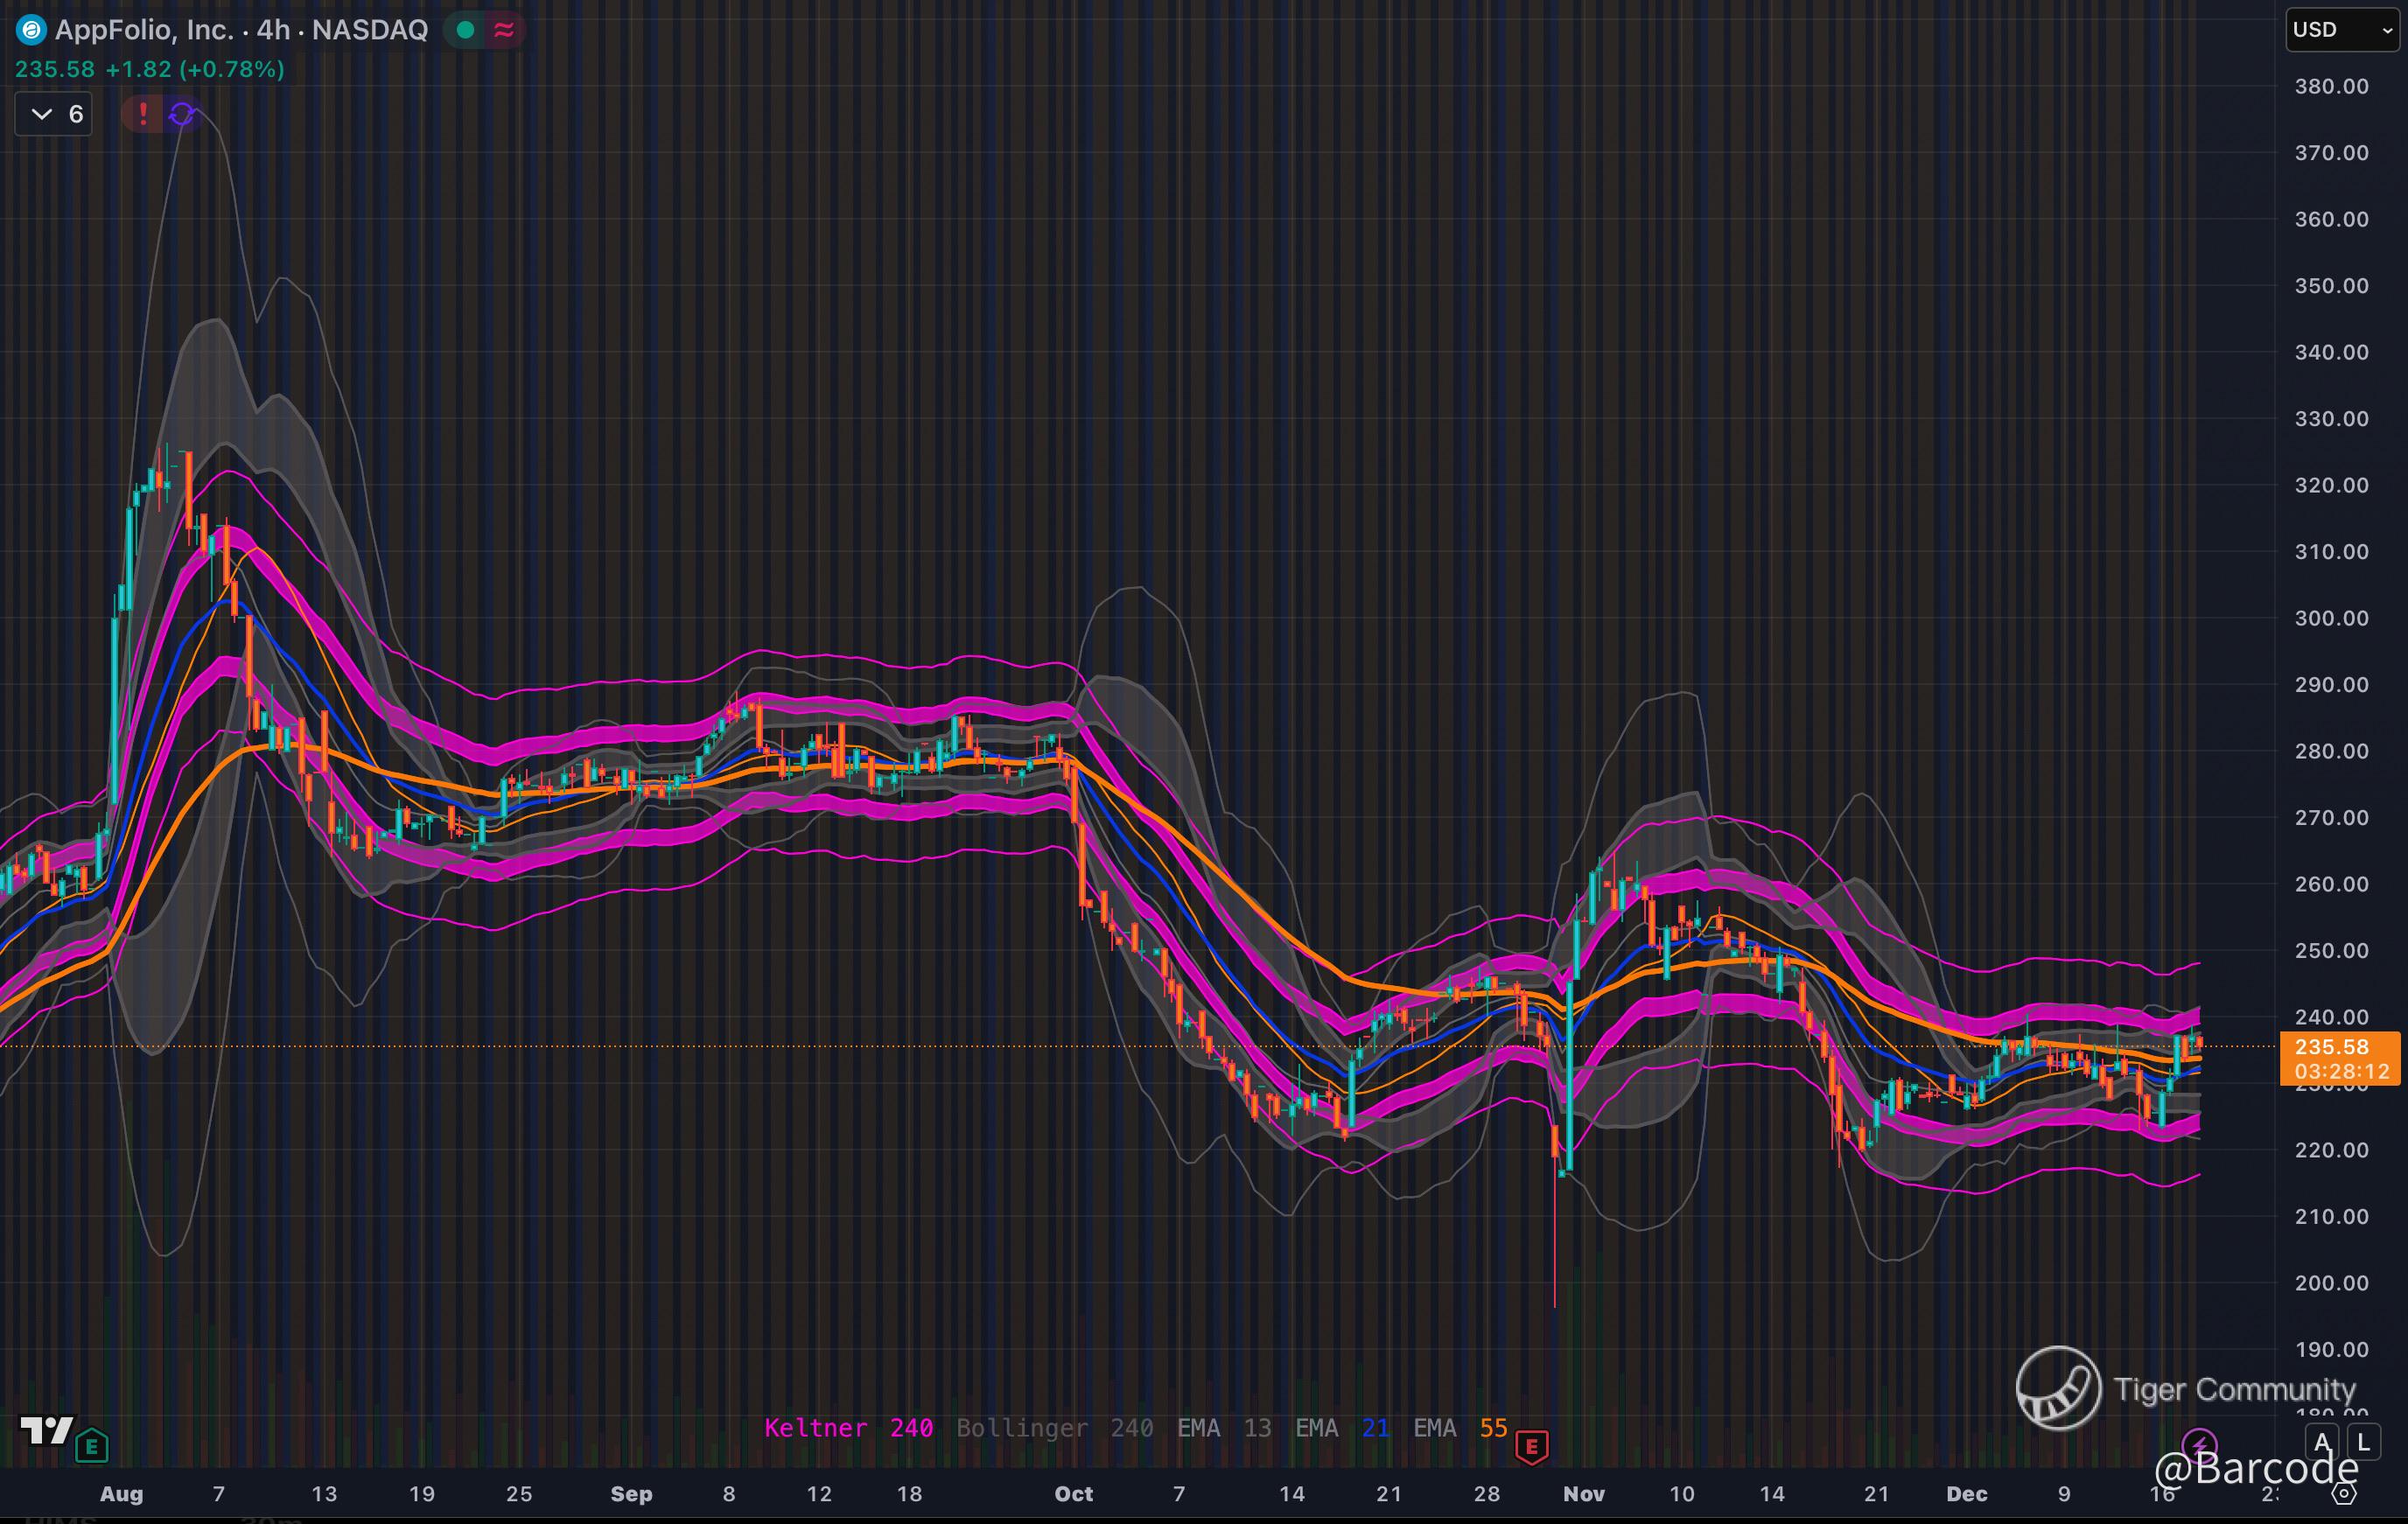Screen dimensions: 2408x1524
Task: Open the USD currency dropdown
Action: tap(2342, 29)
